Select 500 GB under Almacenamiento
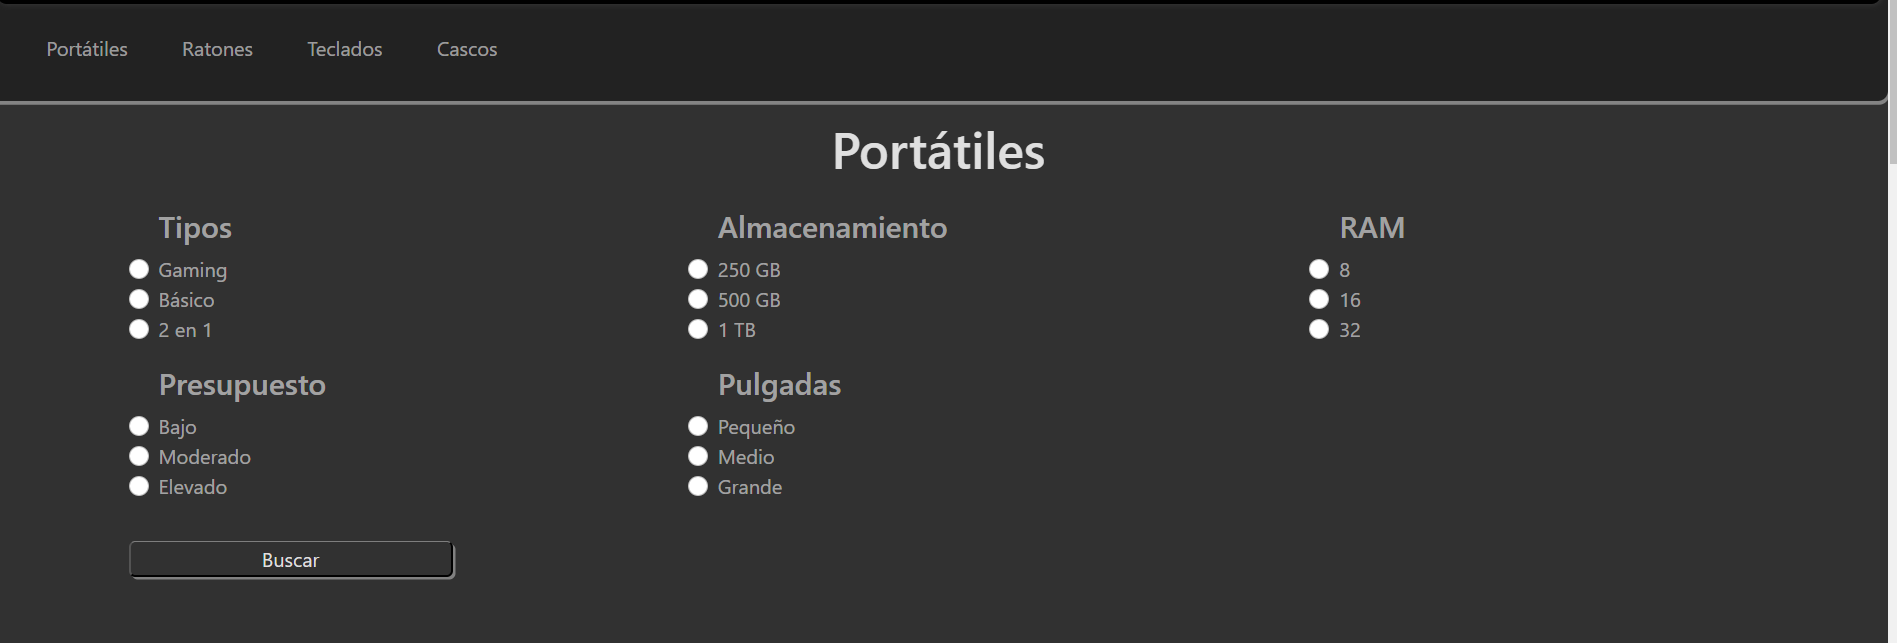This screenshot has width=1897, height=643. [x=698, y=299]
